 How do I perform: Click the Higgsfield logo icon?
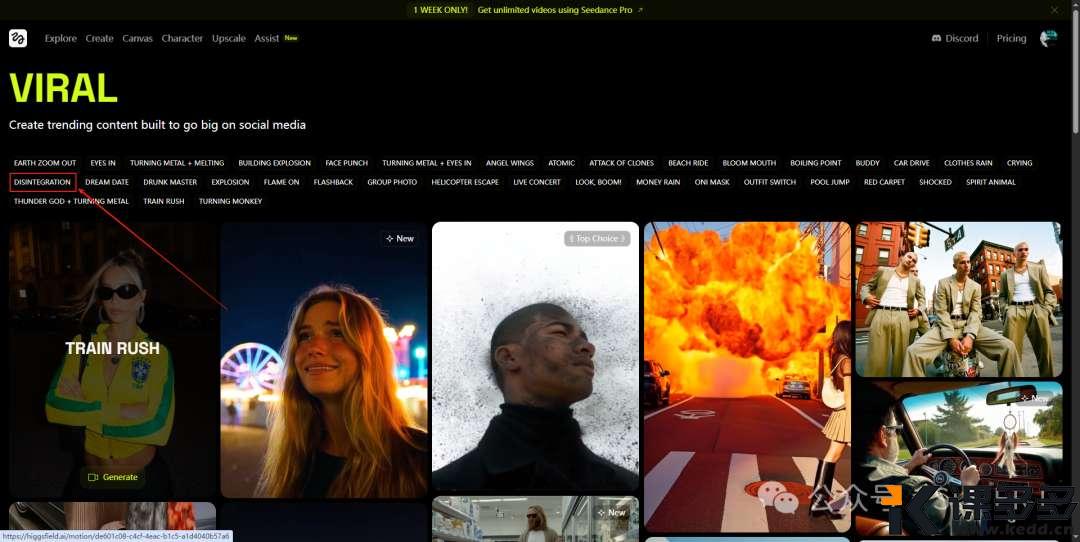pyautogui.click(x=18, y=38)
